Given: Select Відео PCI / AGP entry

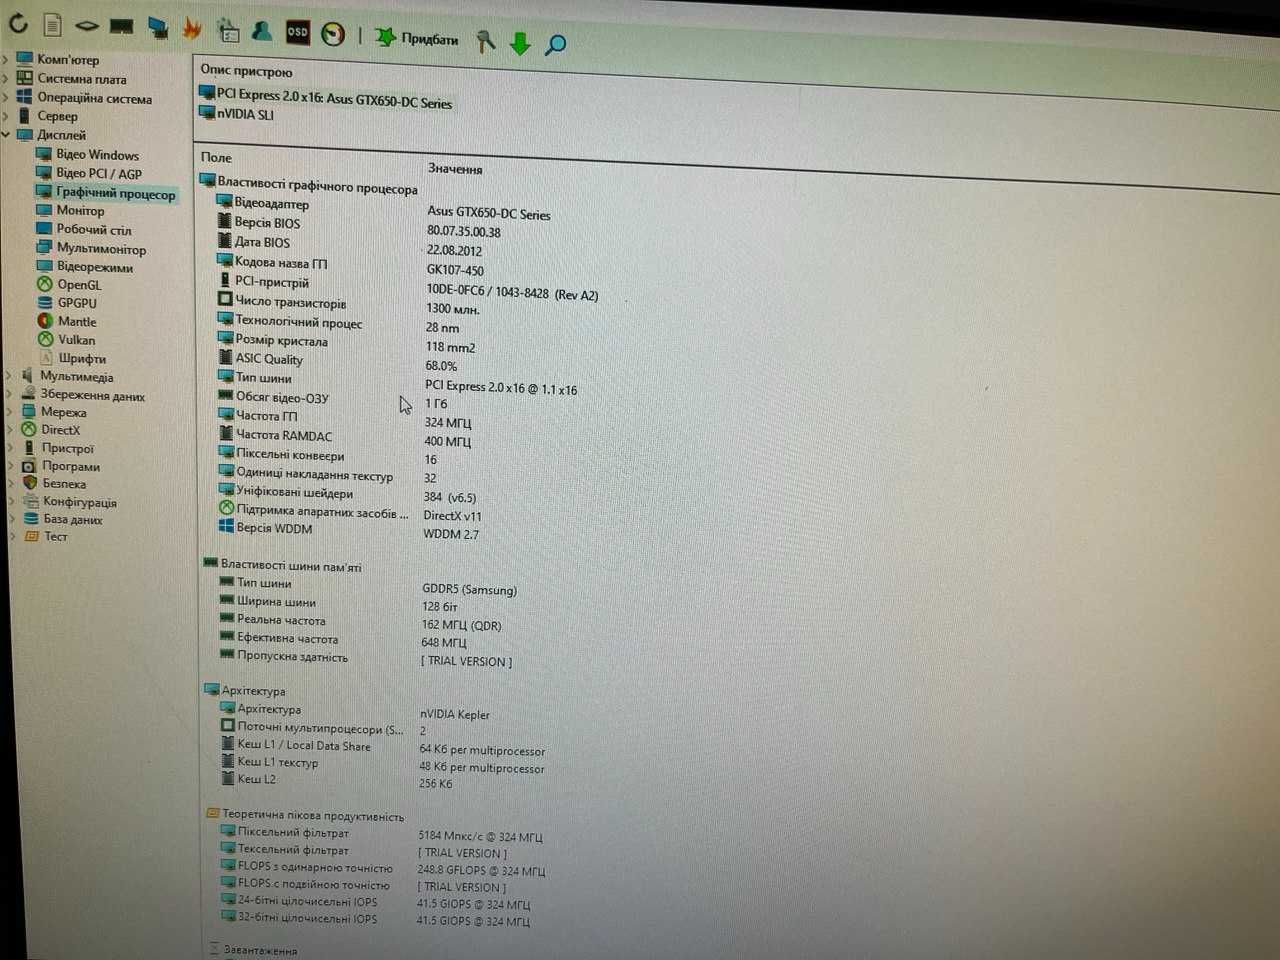Looking at the screenshot, I should 99,173.
